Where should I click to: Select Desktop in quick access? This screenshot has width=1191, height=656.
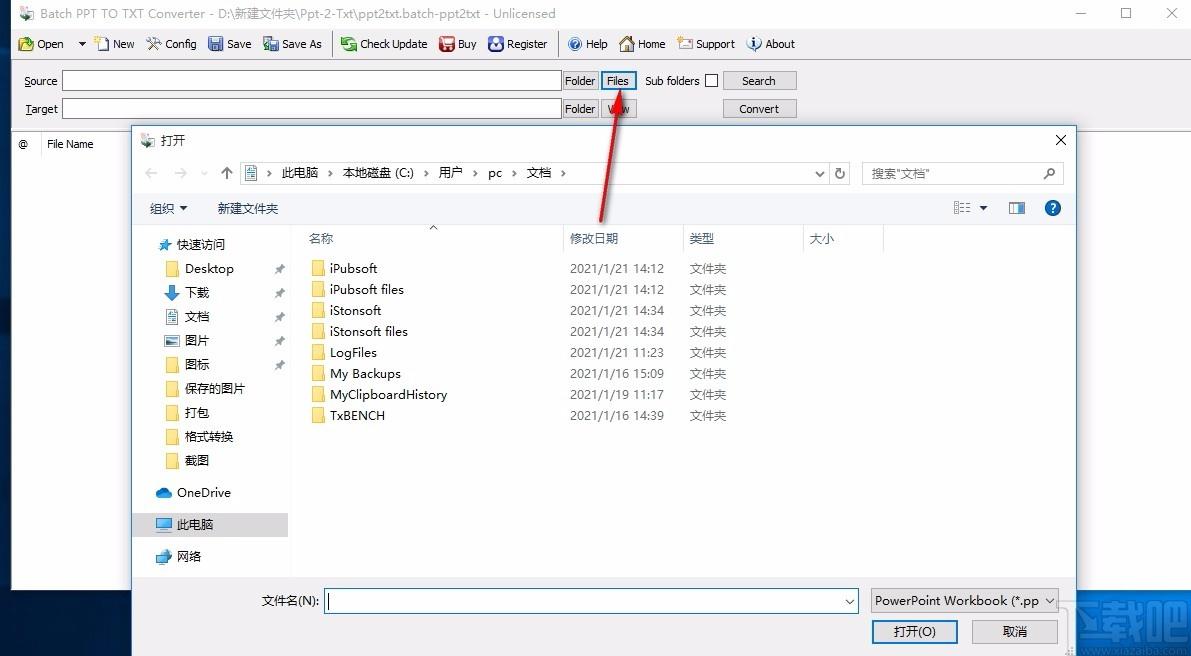209,269
